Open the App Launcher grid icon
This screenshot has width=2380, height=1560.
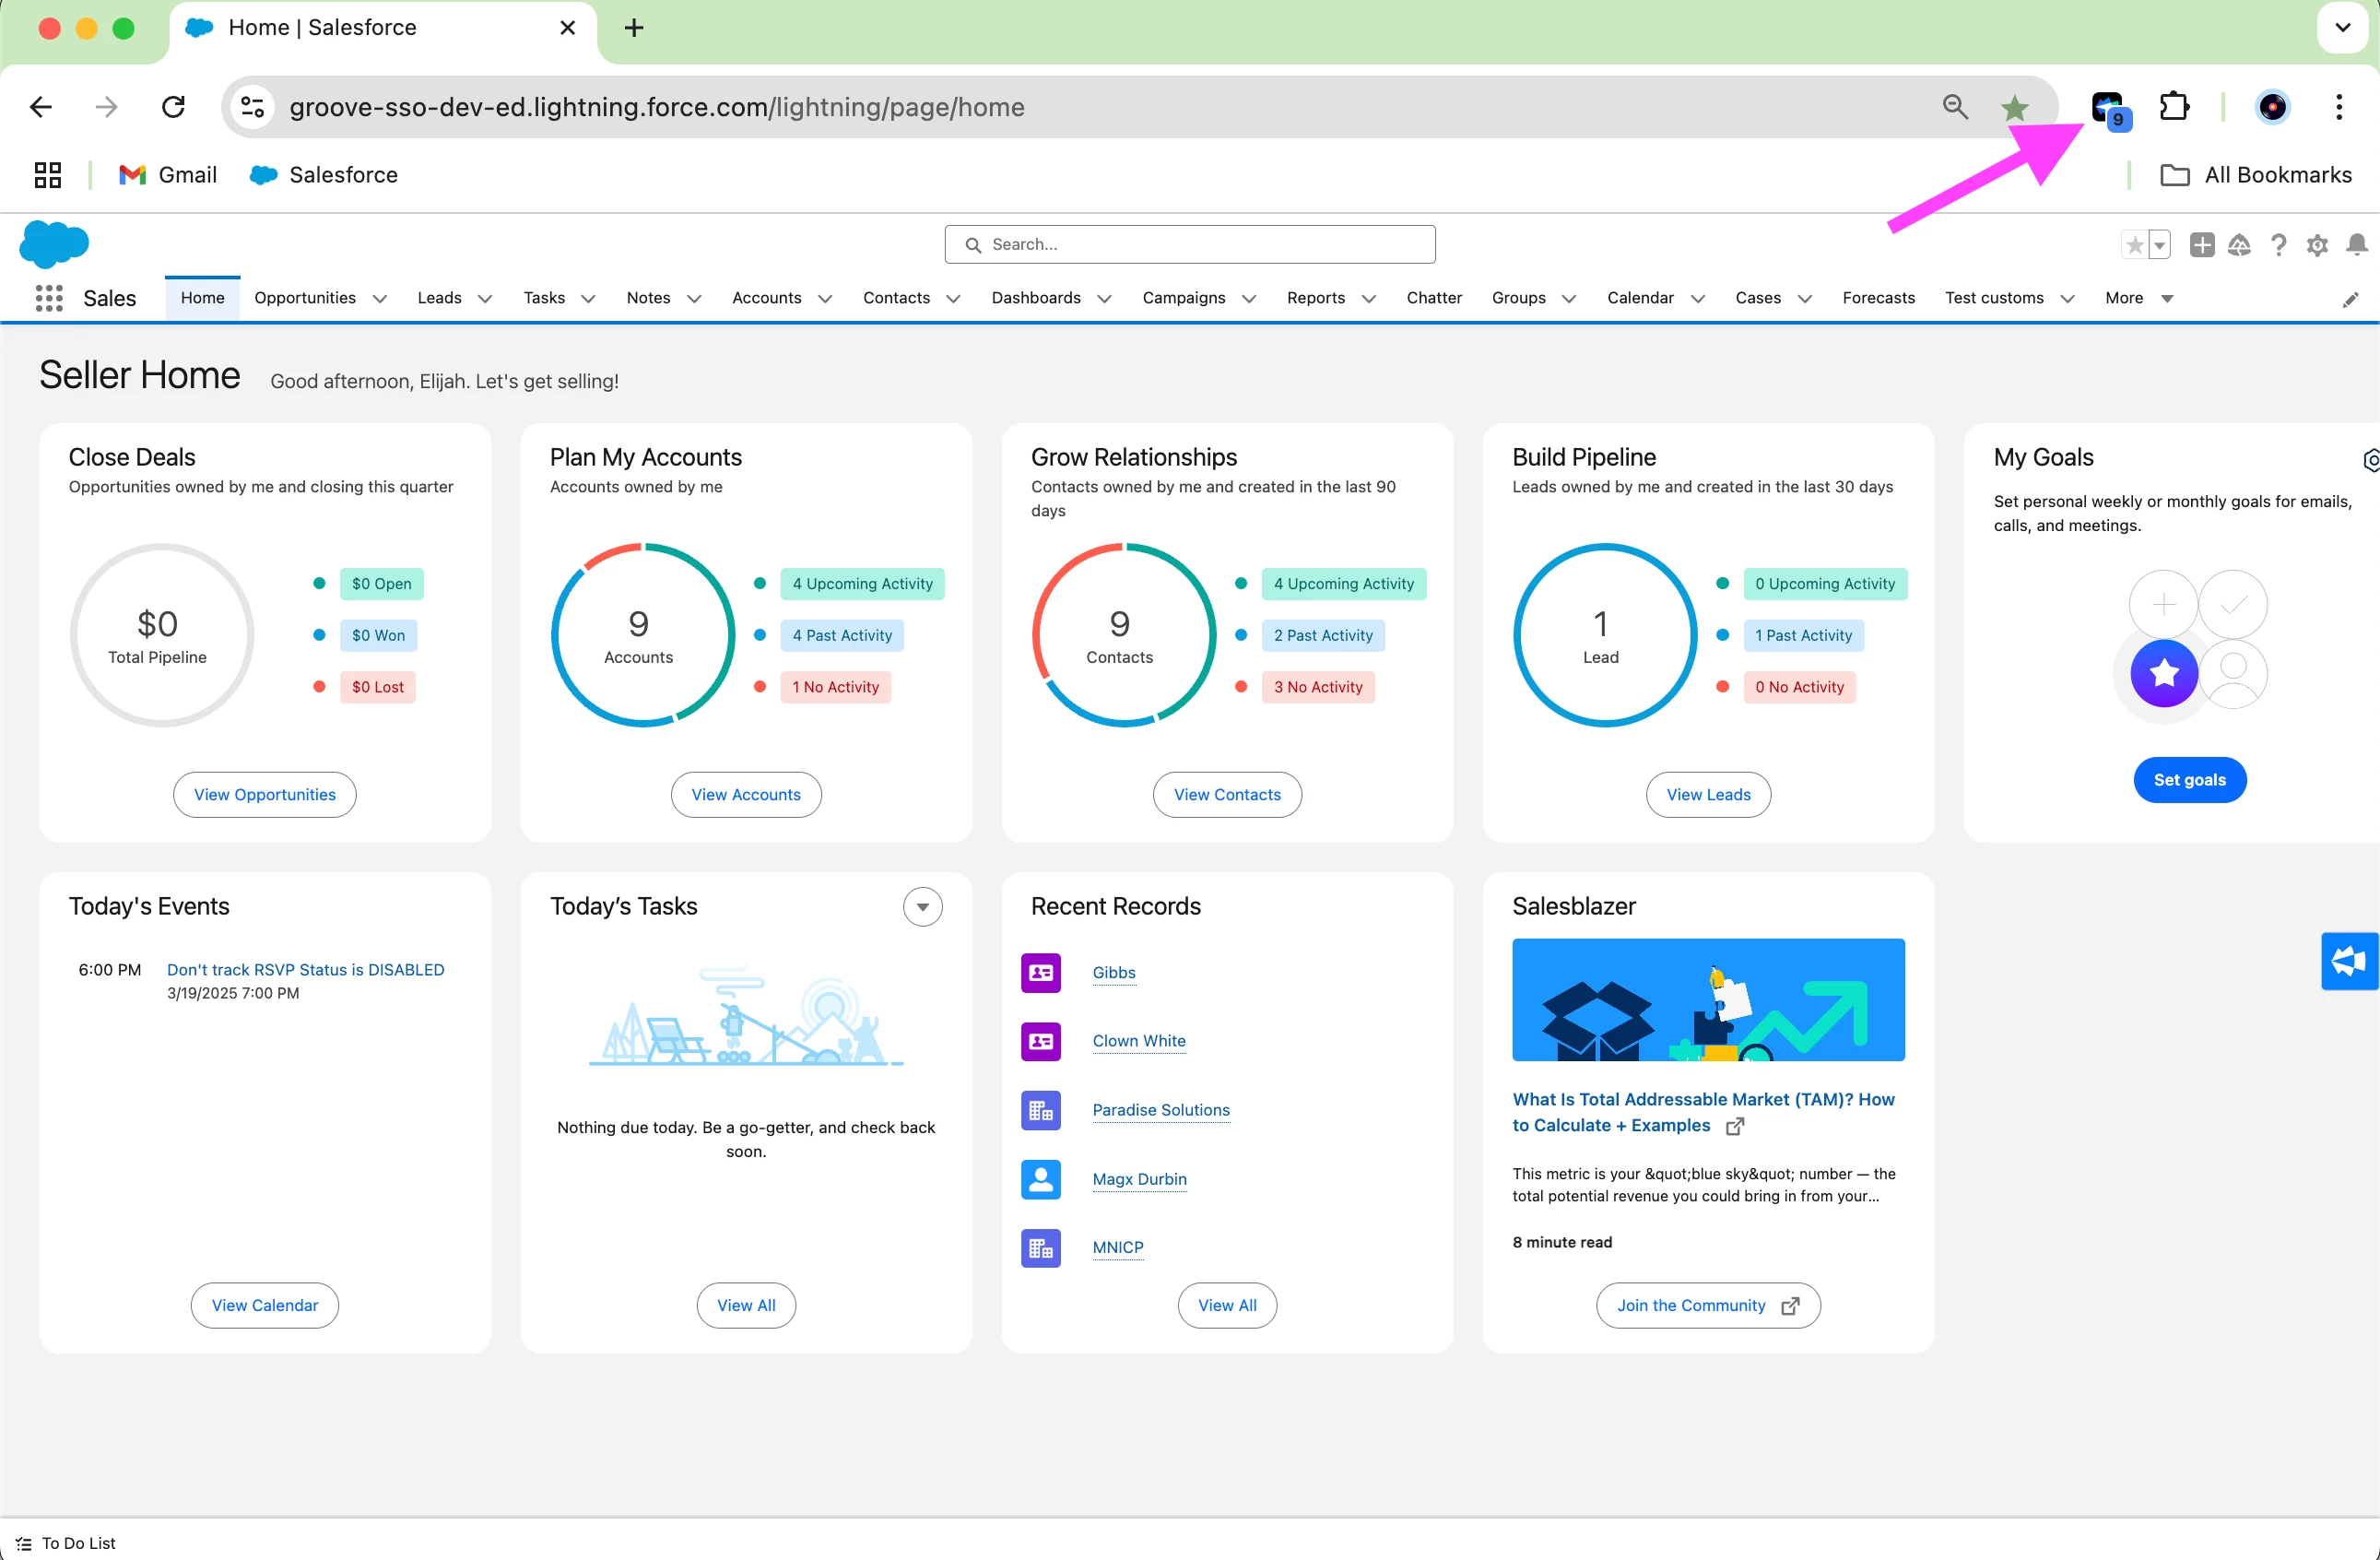(48, 298)
